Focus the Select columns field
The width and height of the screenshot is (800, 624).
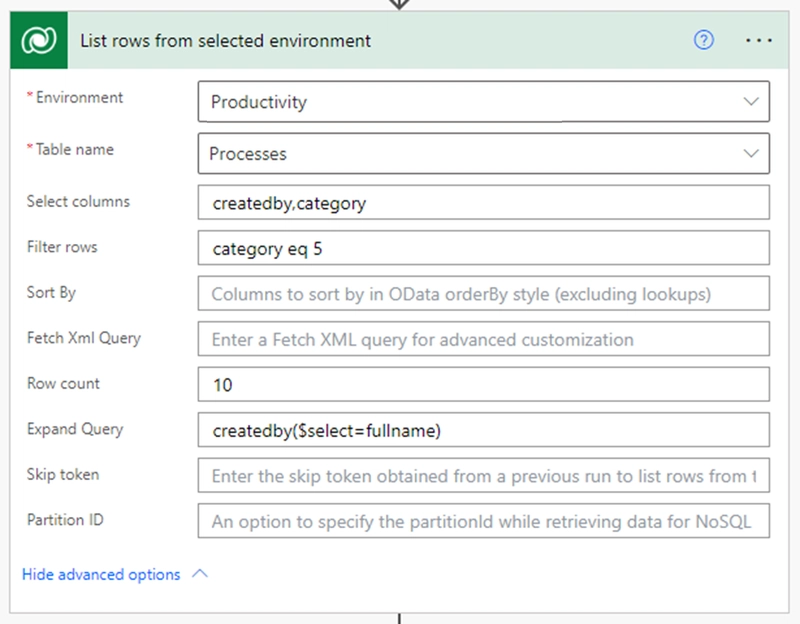483,203
